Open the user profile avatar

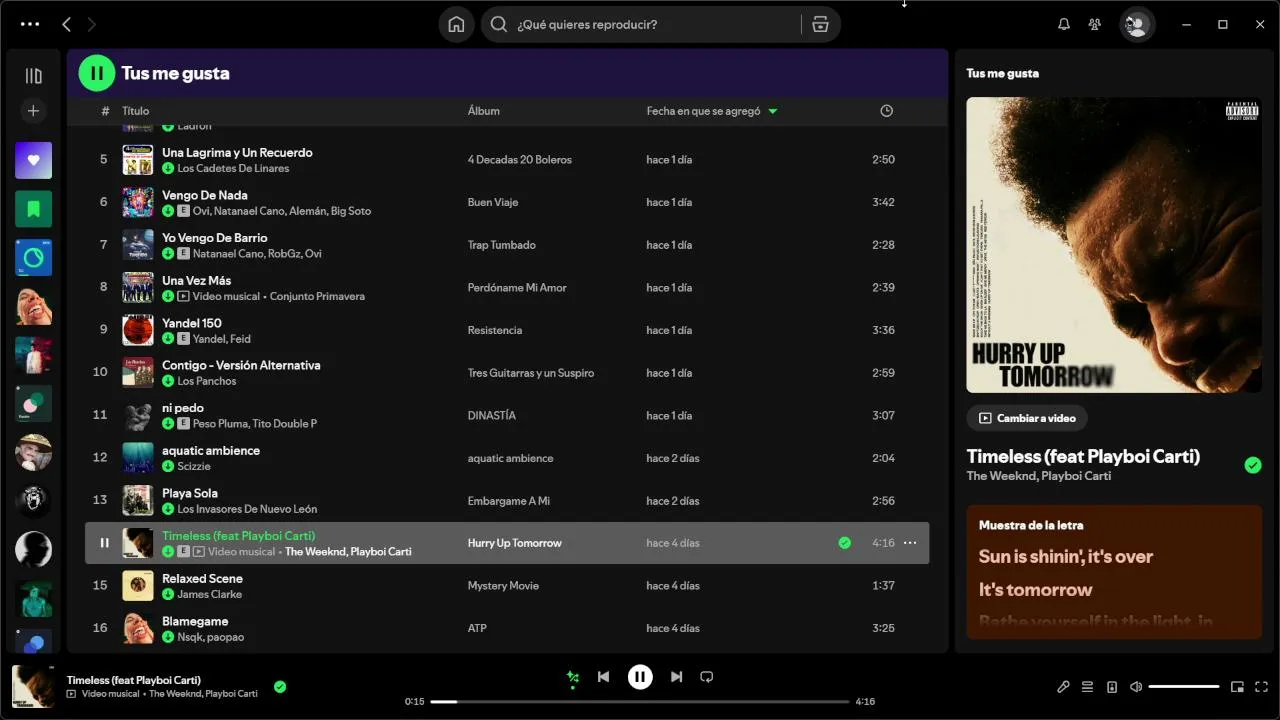[x=1137, y=24]
